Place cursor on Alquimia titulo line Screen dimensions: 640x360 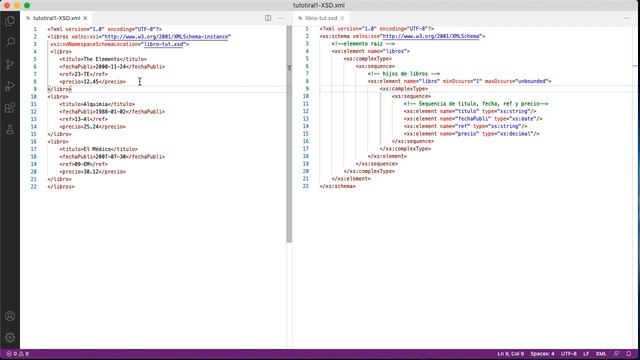pos(97,104)
